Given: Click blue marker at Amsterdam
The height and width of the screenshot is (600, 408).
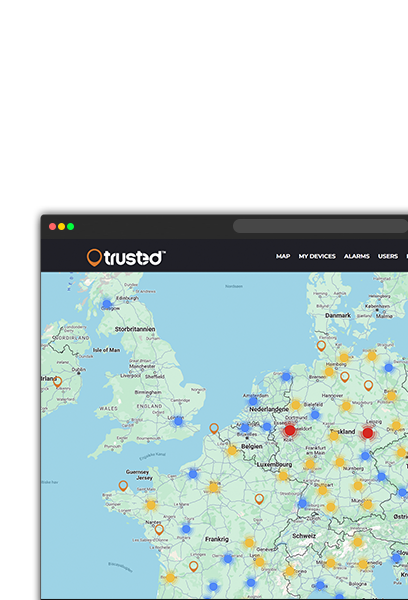Looking at the screenshot, I should [x=253, y=401].
